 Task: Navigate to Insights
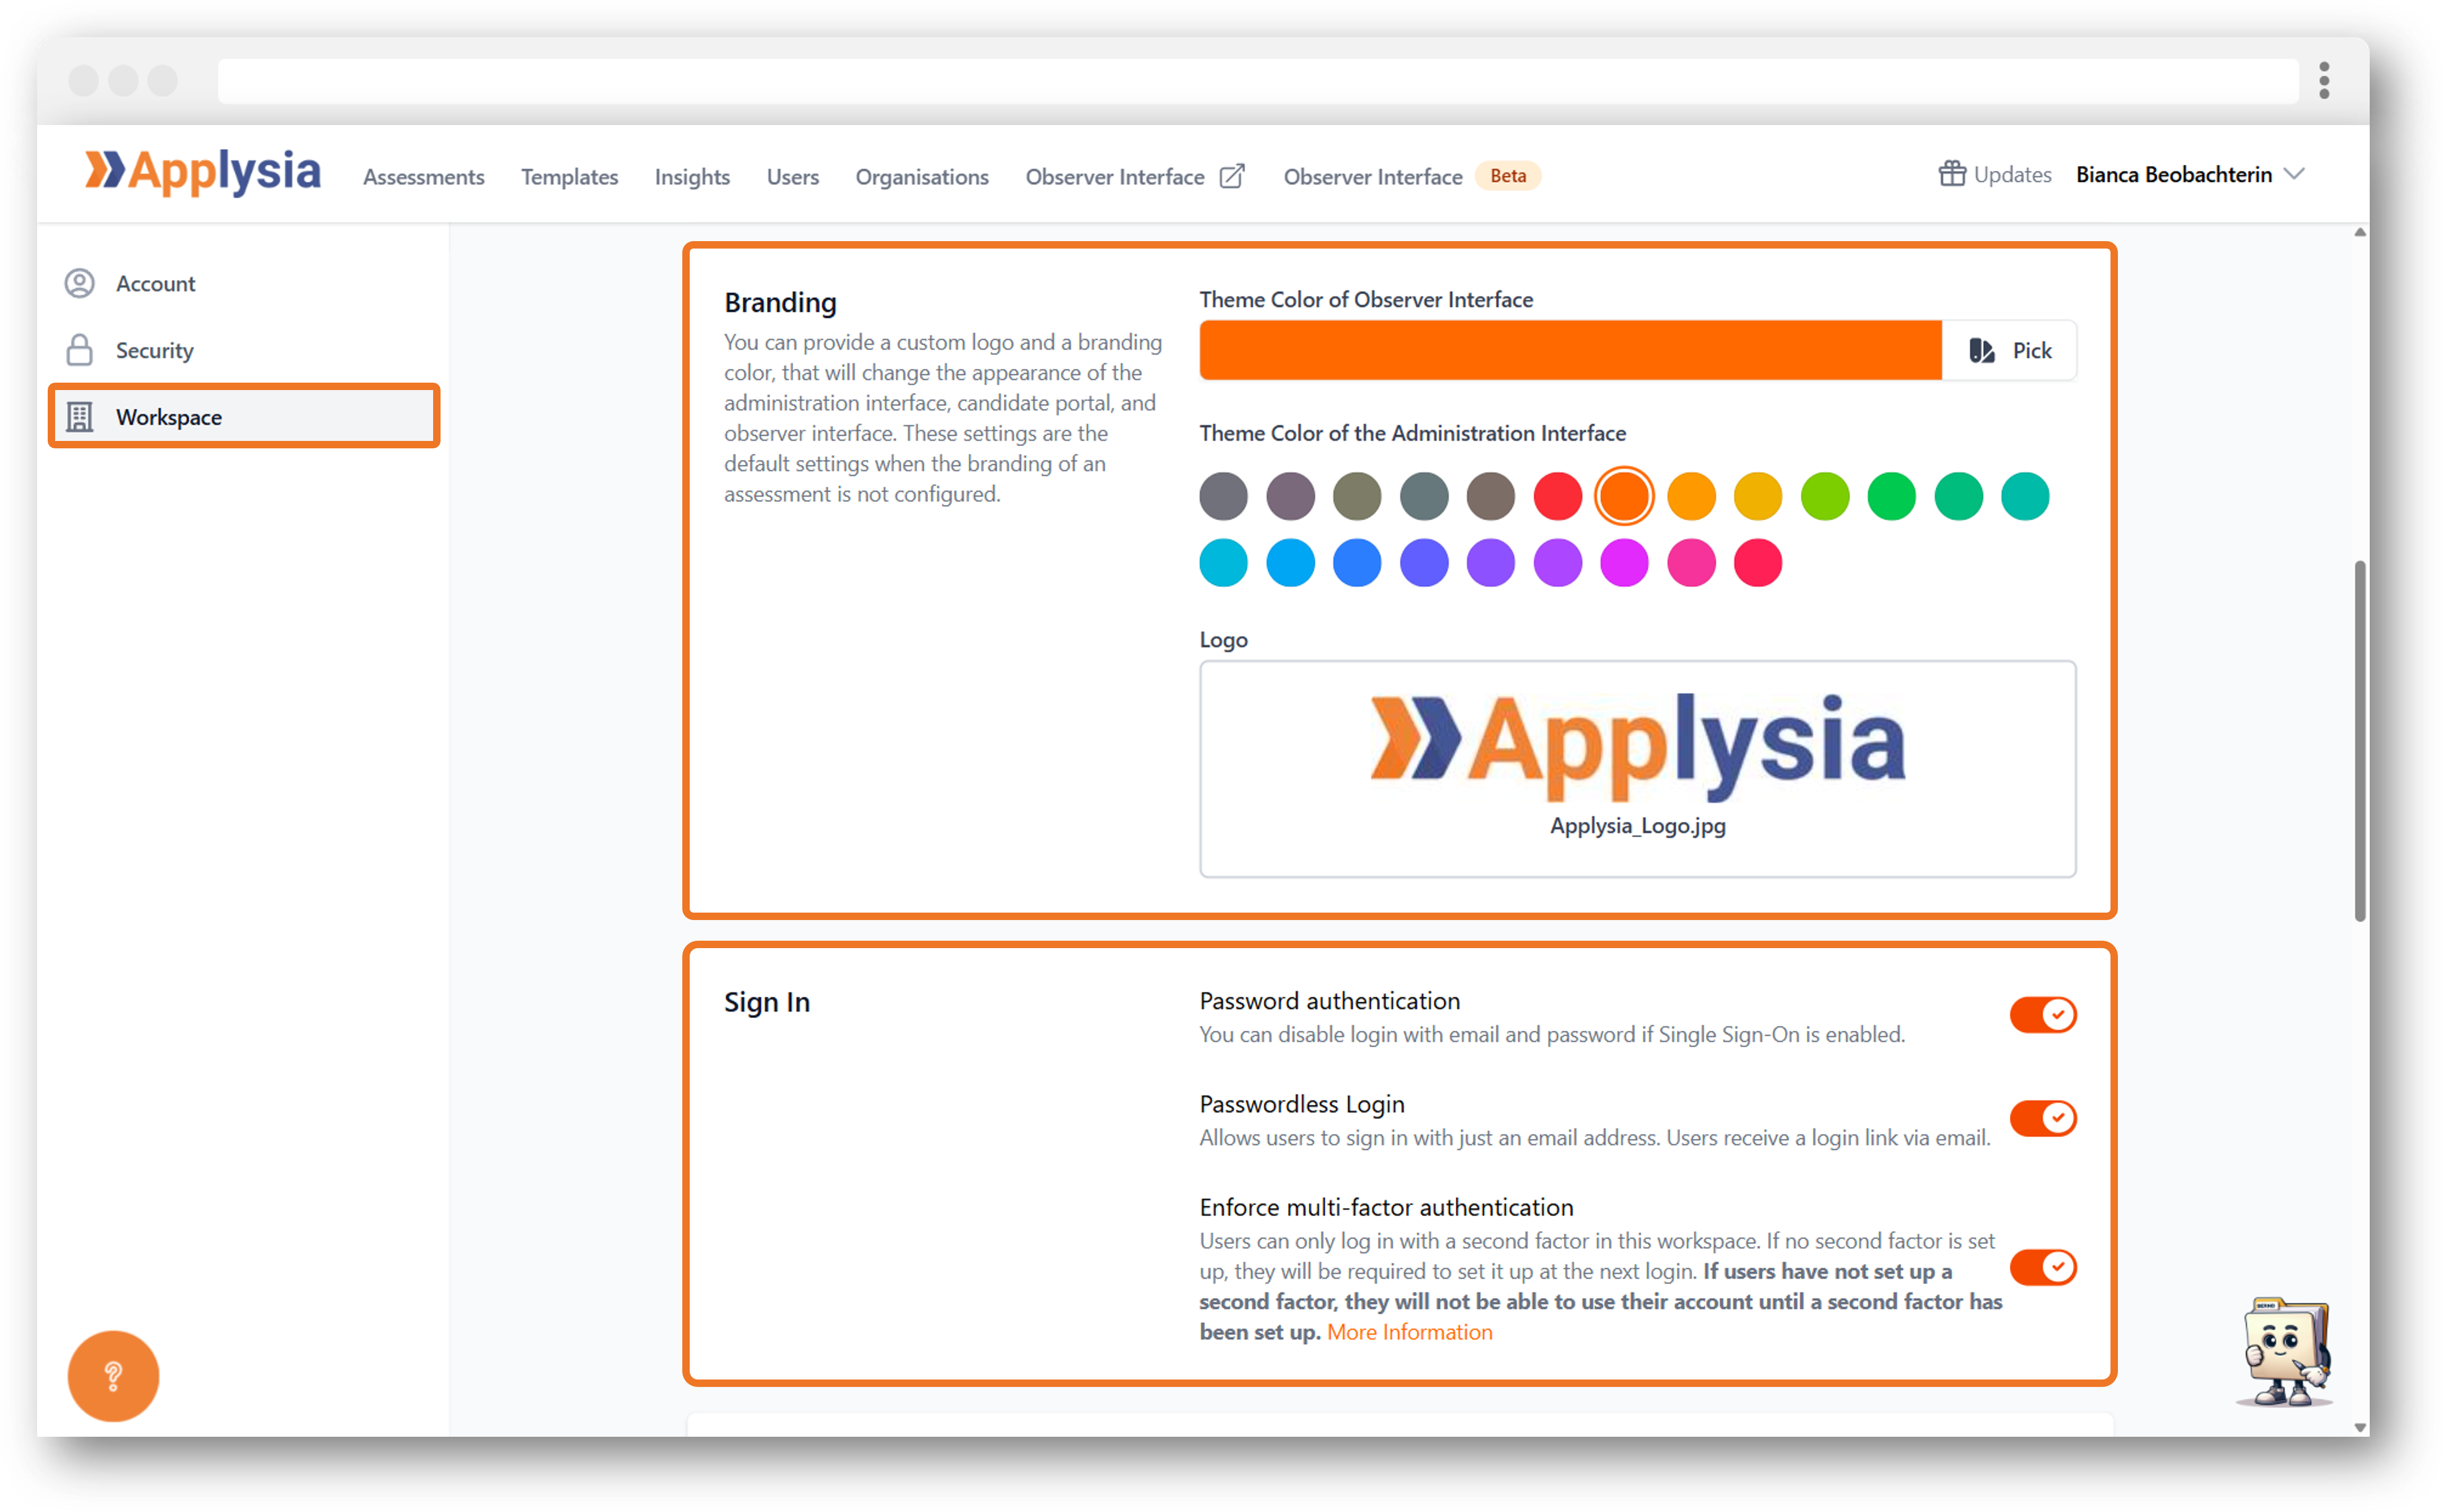point(692,177)
